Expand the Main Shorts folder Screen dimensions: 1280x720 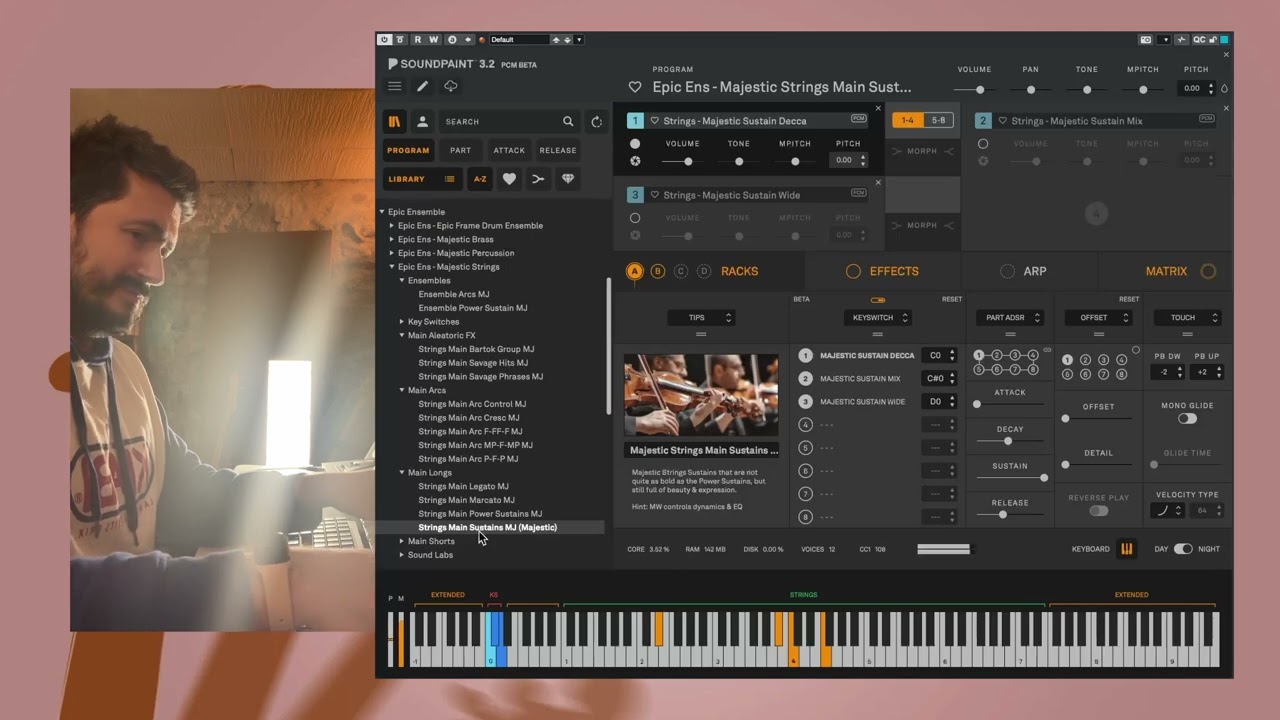(x=402, y=541)
